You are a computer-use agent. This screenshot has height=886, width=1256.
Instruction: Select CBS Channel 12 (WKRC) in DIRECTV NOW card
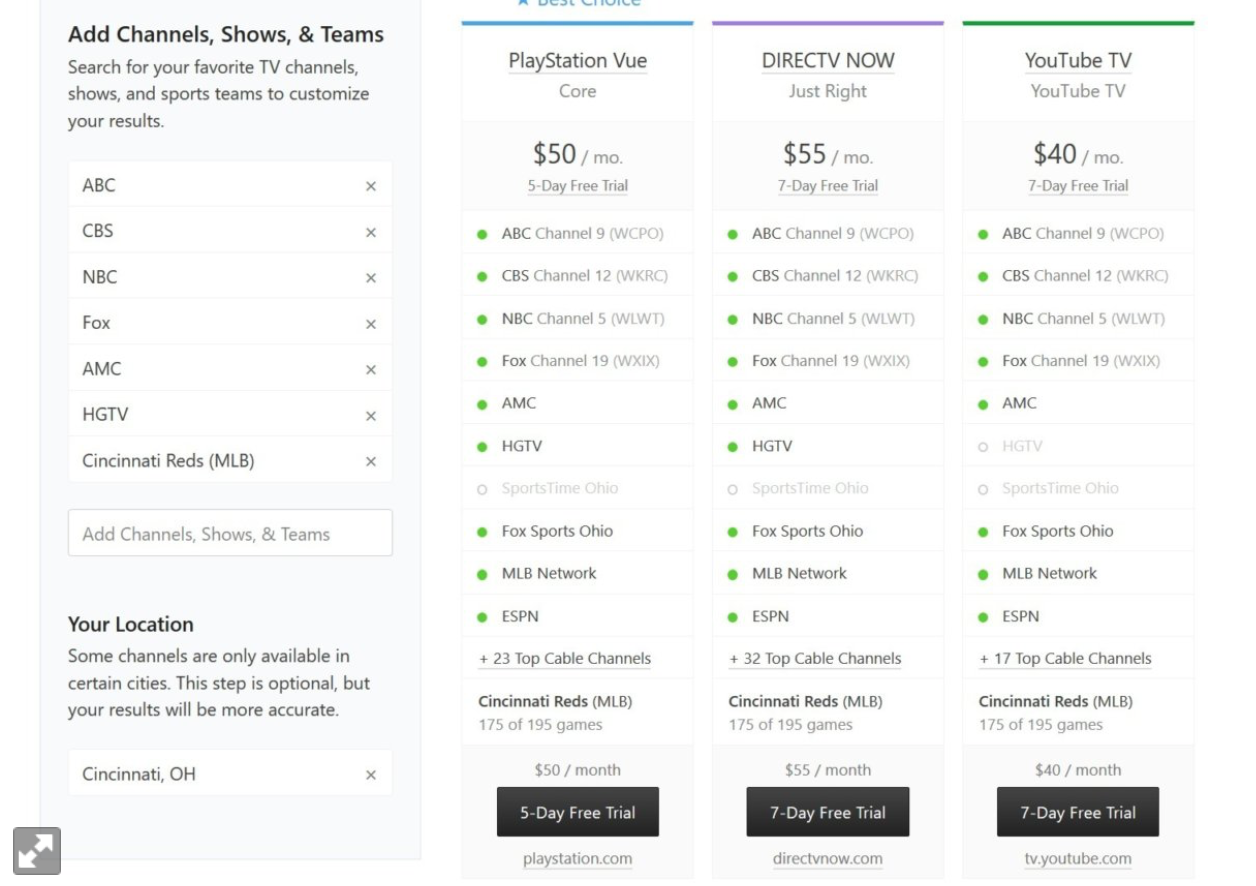click(x=834, y=276)
